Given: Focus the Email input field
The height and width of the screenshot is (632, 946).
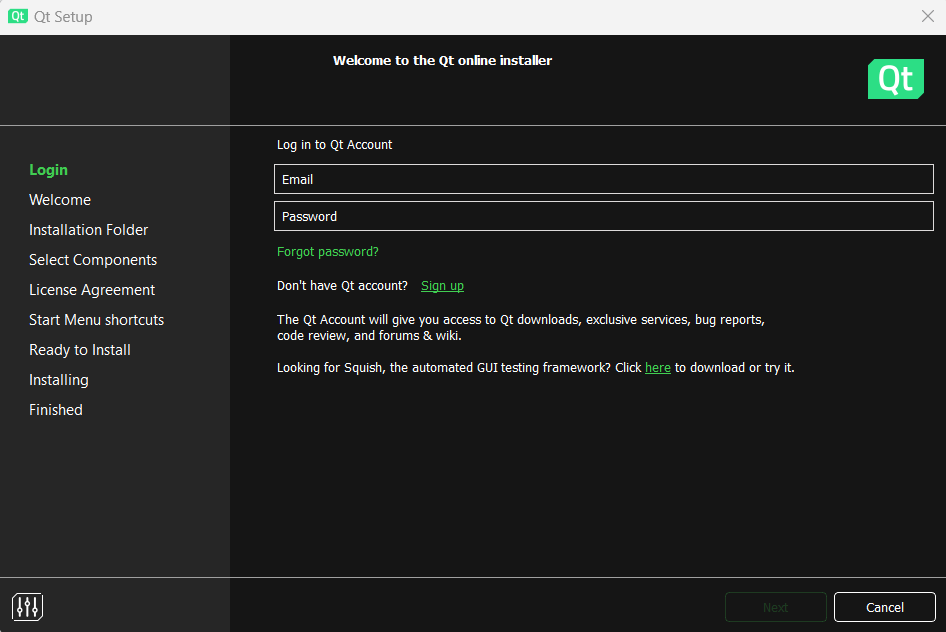Looking at the screenshot, I should [x=603, y=179].
